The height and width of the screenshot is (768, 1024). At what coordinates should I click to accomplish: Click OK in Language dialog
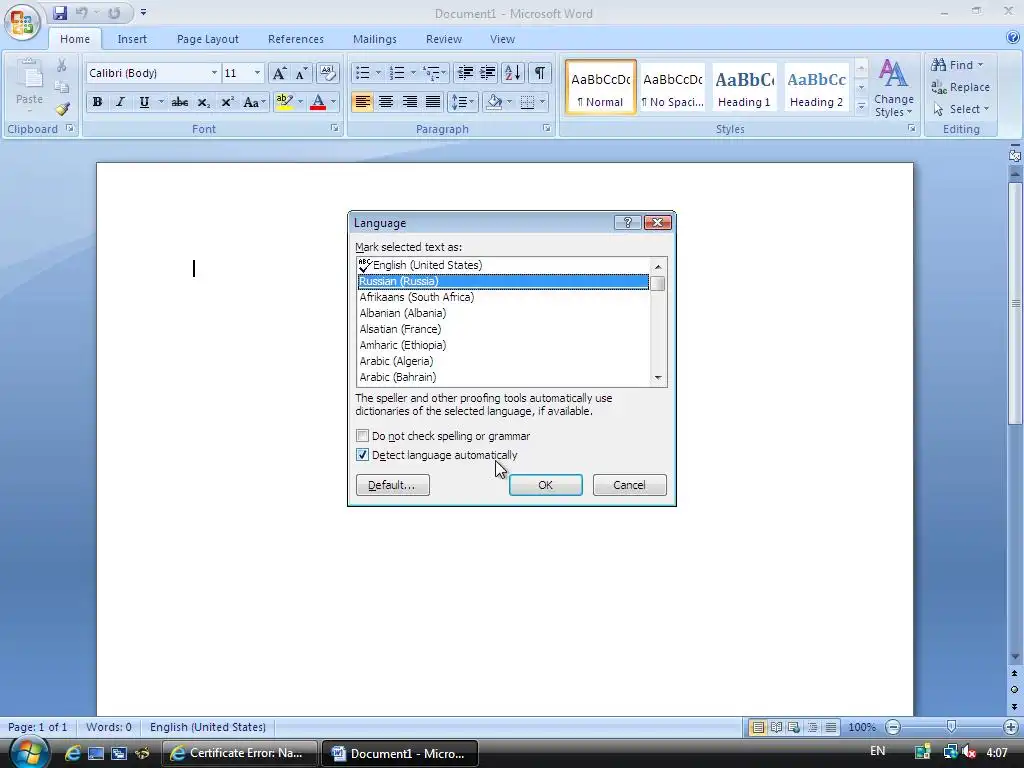tap(546, 485)
